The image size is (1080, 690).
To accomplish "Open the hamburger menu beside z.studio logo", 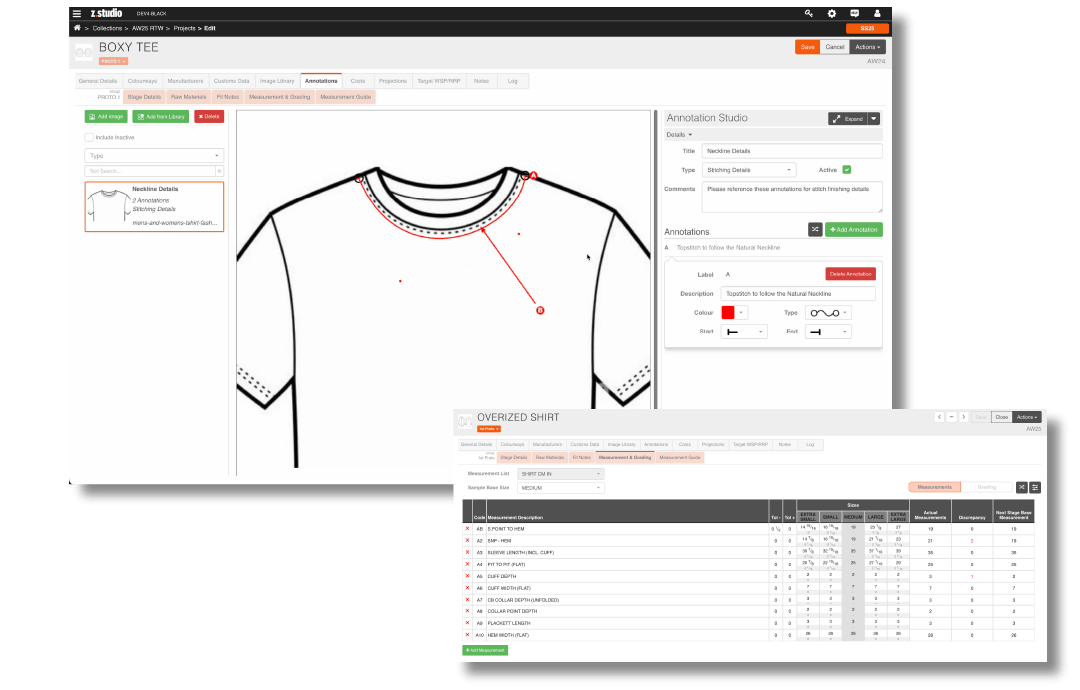I will [77, 13].
